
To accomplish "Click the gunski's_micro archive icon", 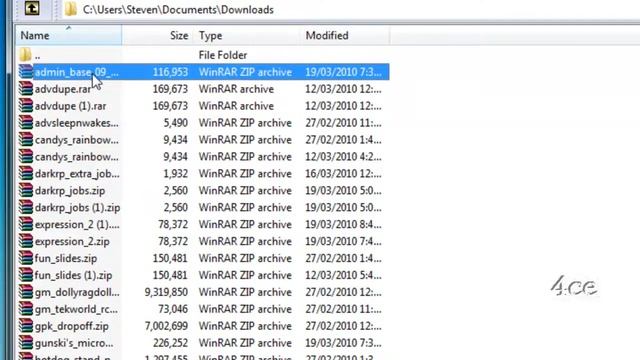I will click(26, 343).
